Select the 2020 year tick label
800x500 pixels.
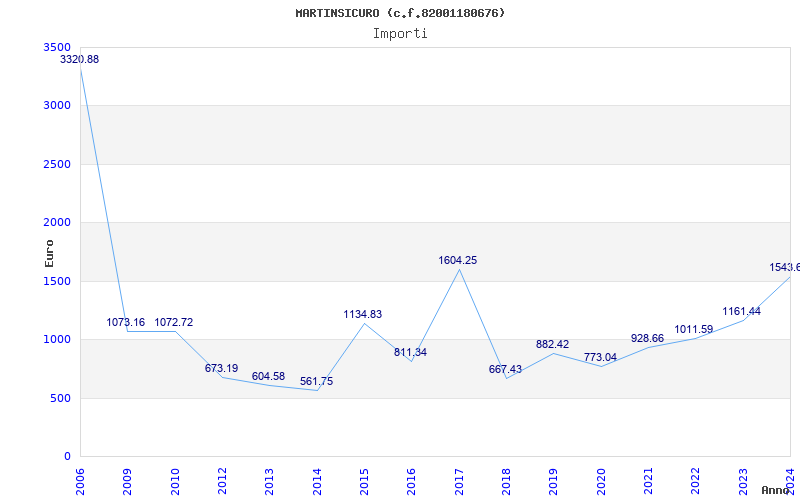[601, 481]
